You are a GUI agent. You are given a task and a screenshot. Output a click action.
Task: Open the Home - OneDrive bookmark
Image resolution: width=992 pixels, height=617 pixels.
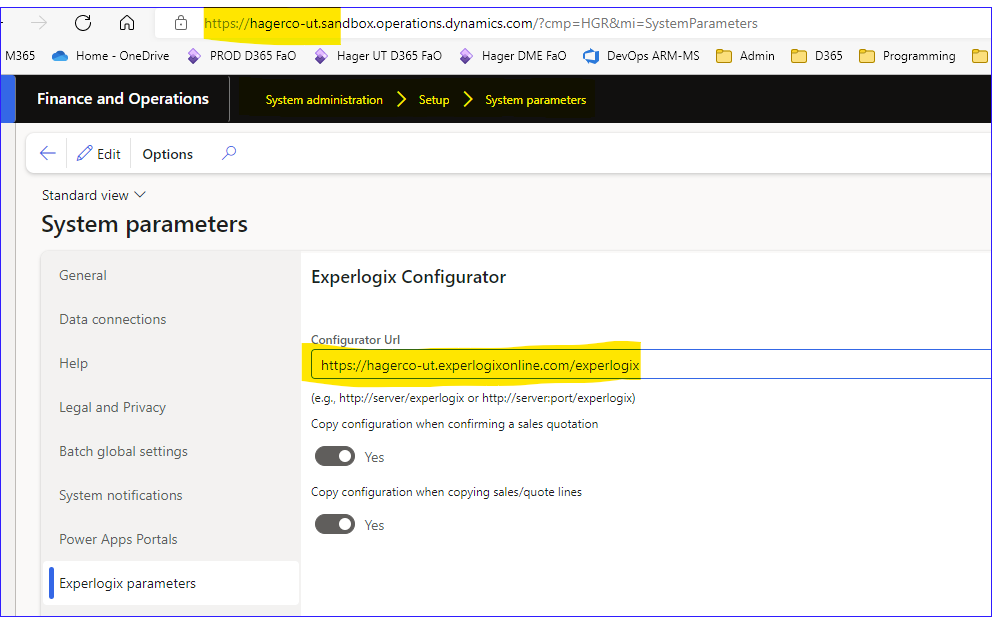[x=111, y=56]
